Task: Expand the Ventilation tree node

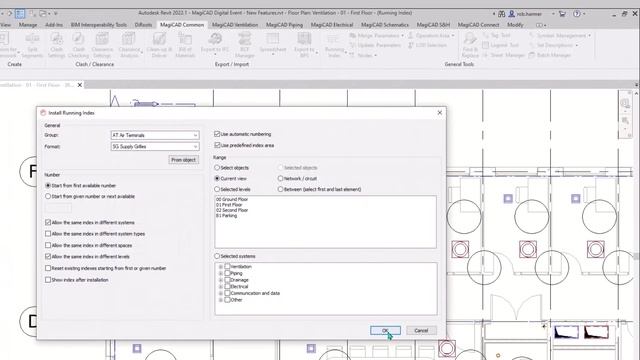Action: point(221,267)
